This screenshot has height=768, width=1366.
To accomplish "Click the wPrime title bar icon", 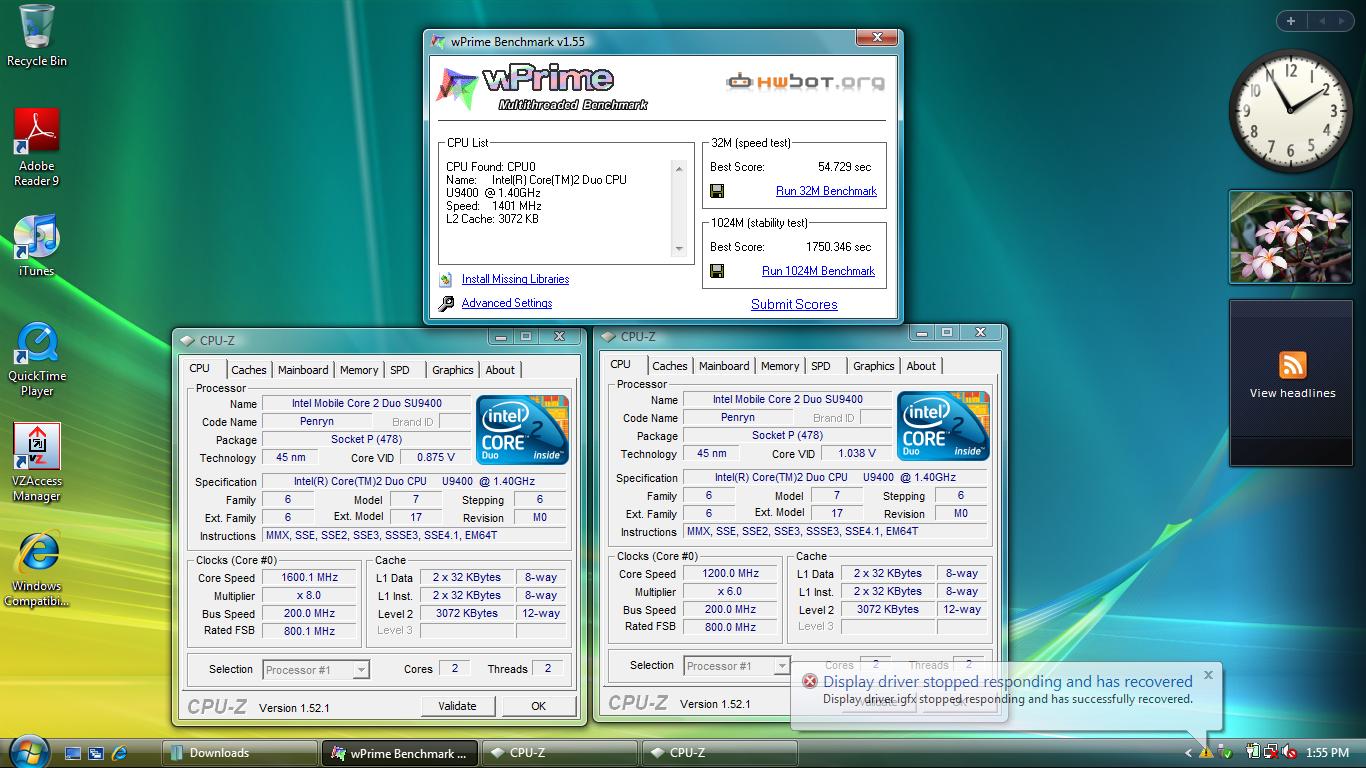I will coord(438,41).
